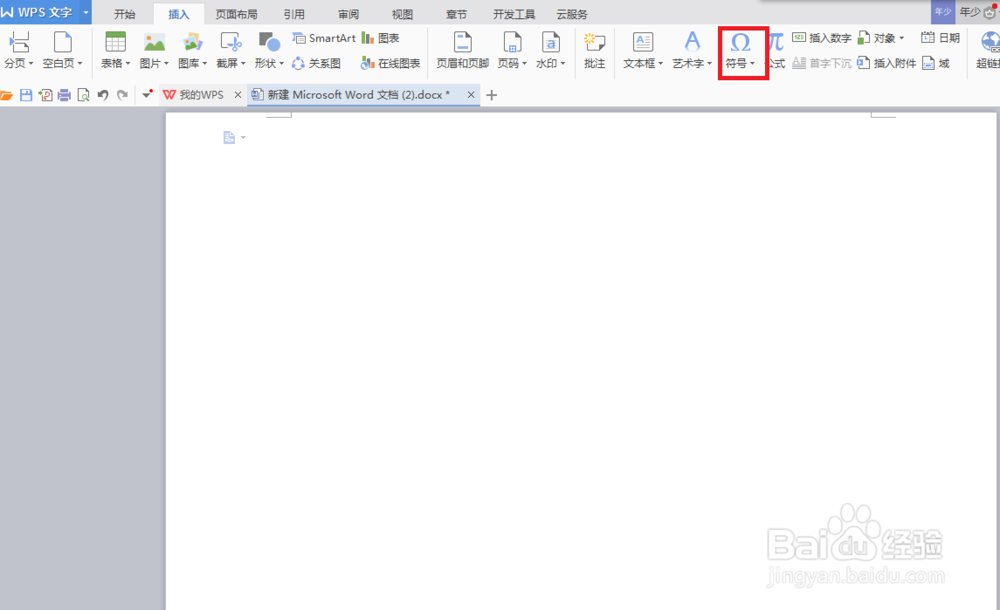Switch to the 审阅 tab
This screenshot has width=1000, height=610.
pyautogui.click(x=348, y=14)
